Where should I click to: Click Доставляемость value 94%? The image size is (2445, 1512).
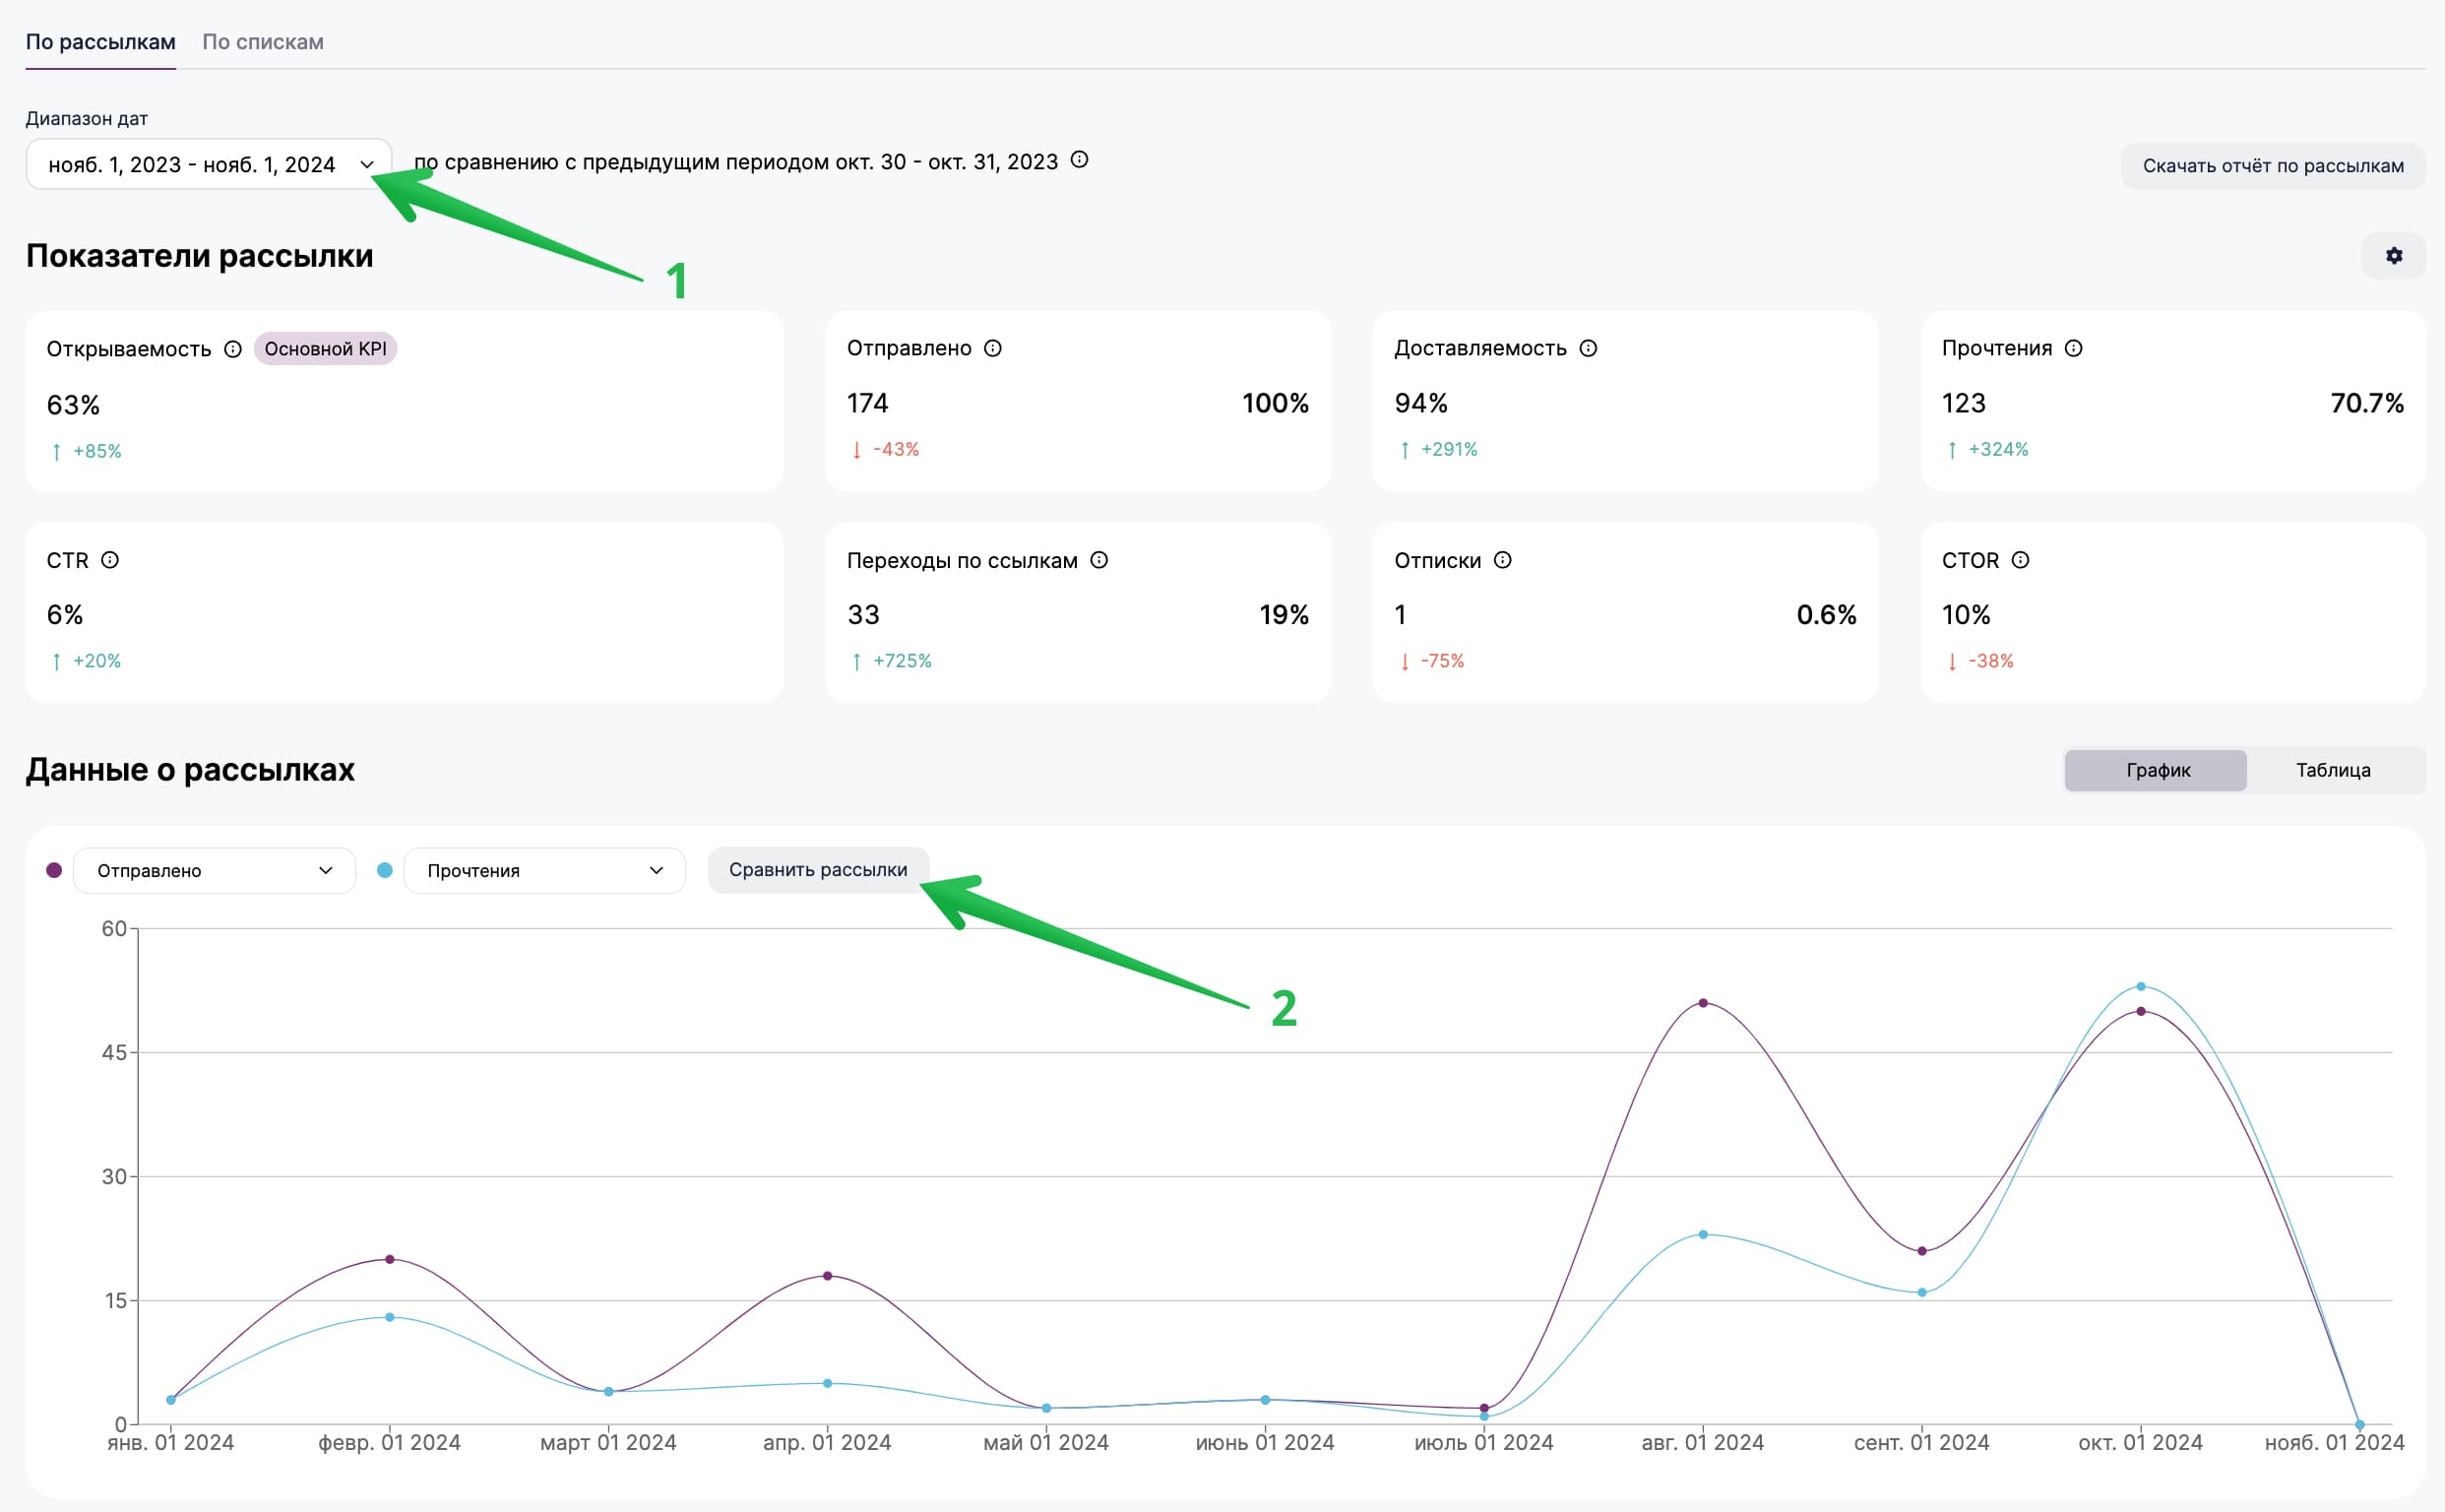point(1421,403)
